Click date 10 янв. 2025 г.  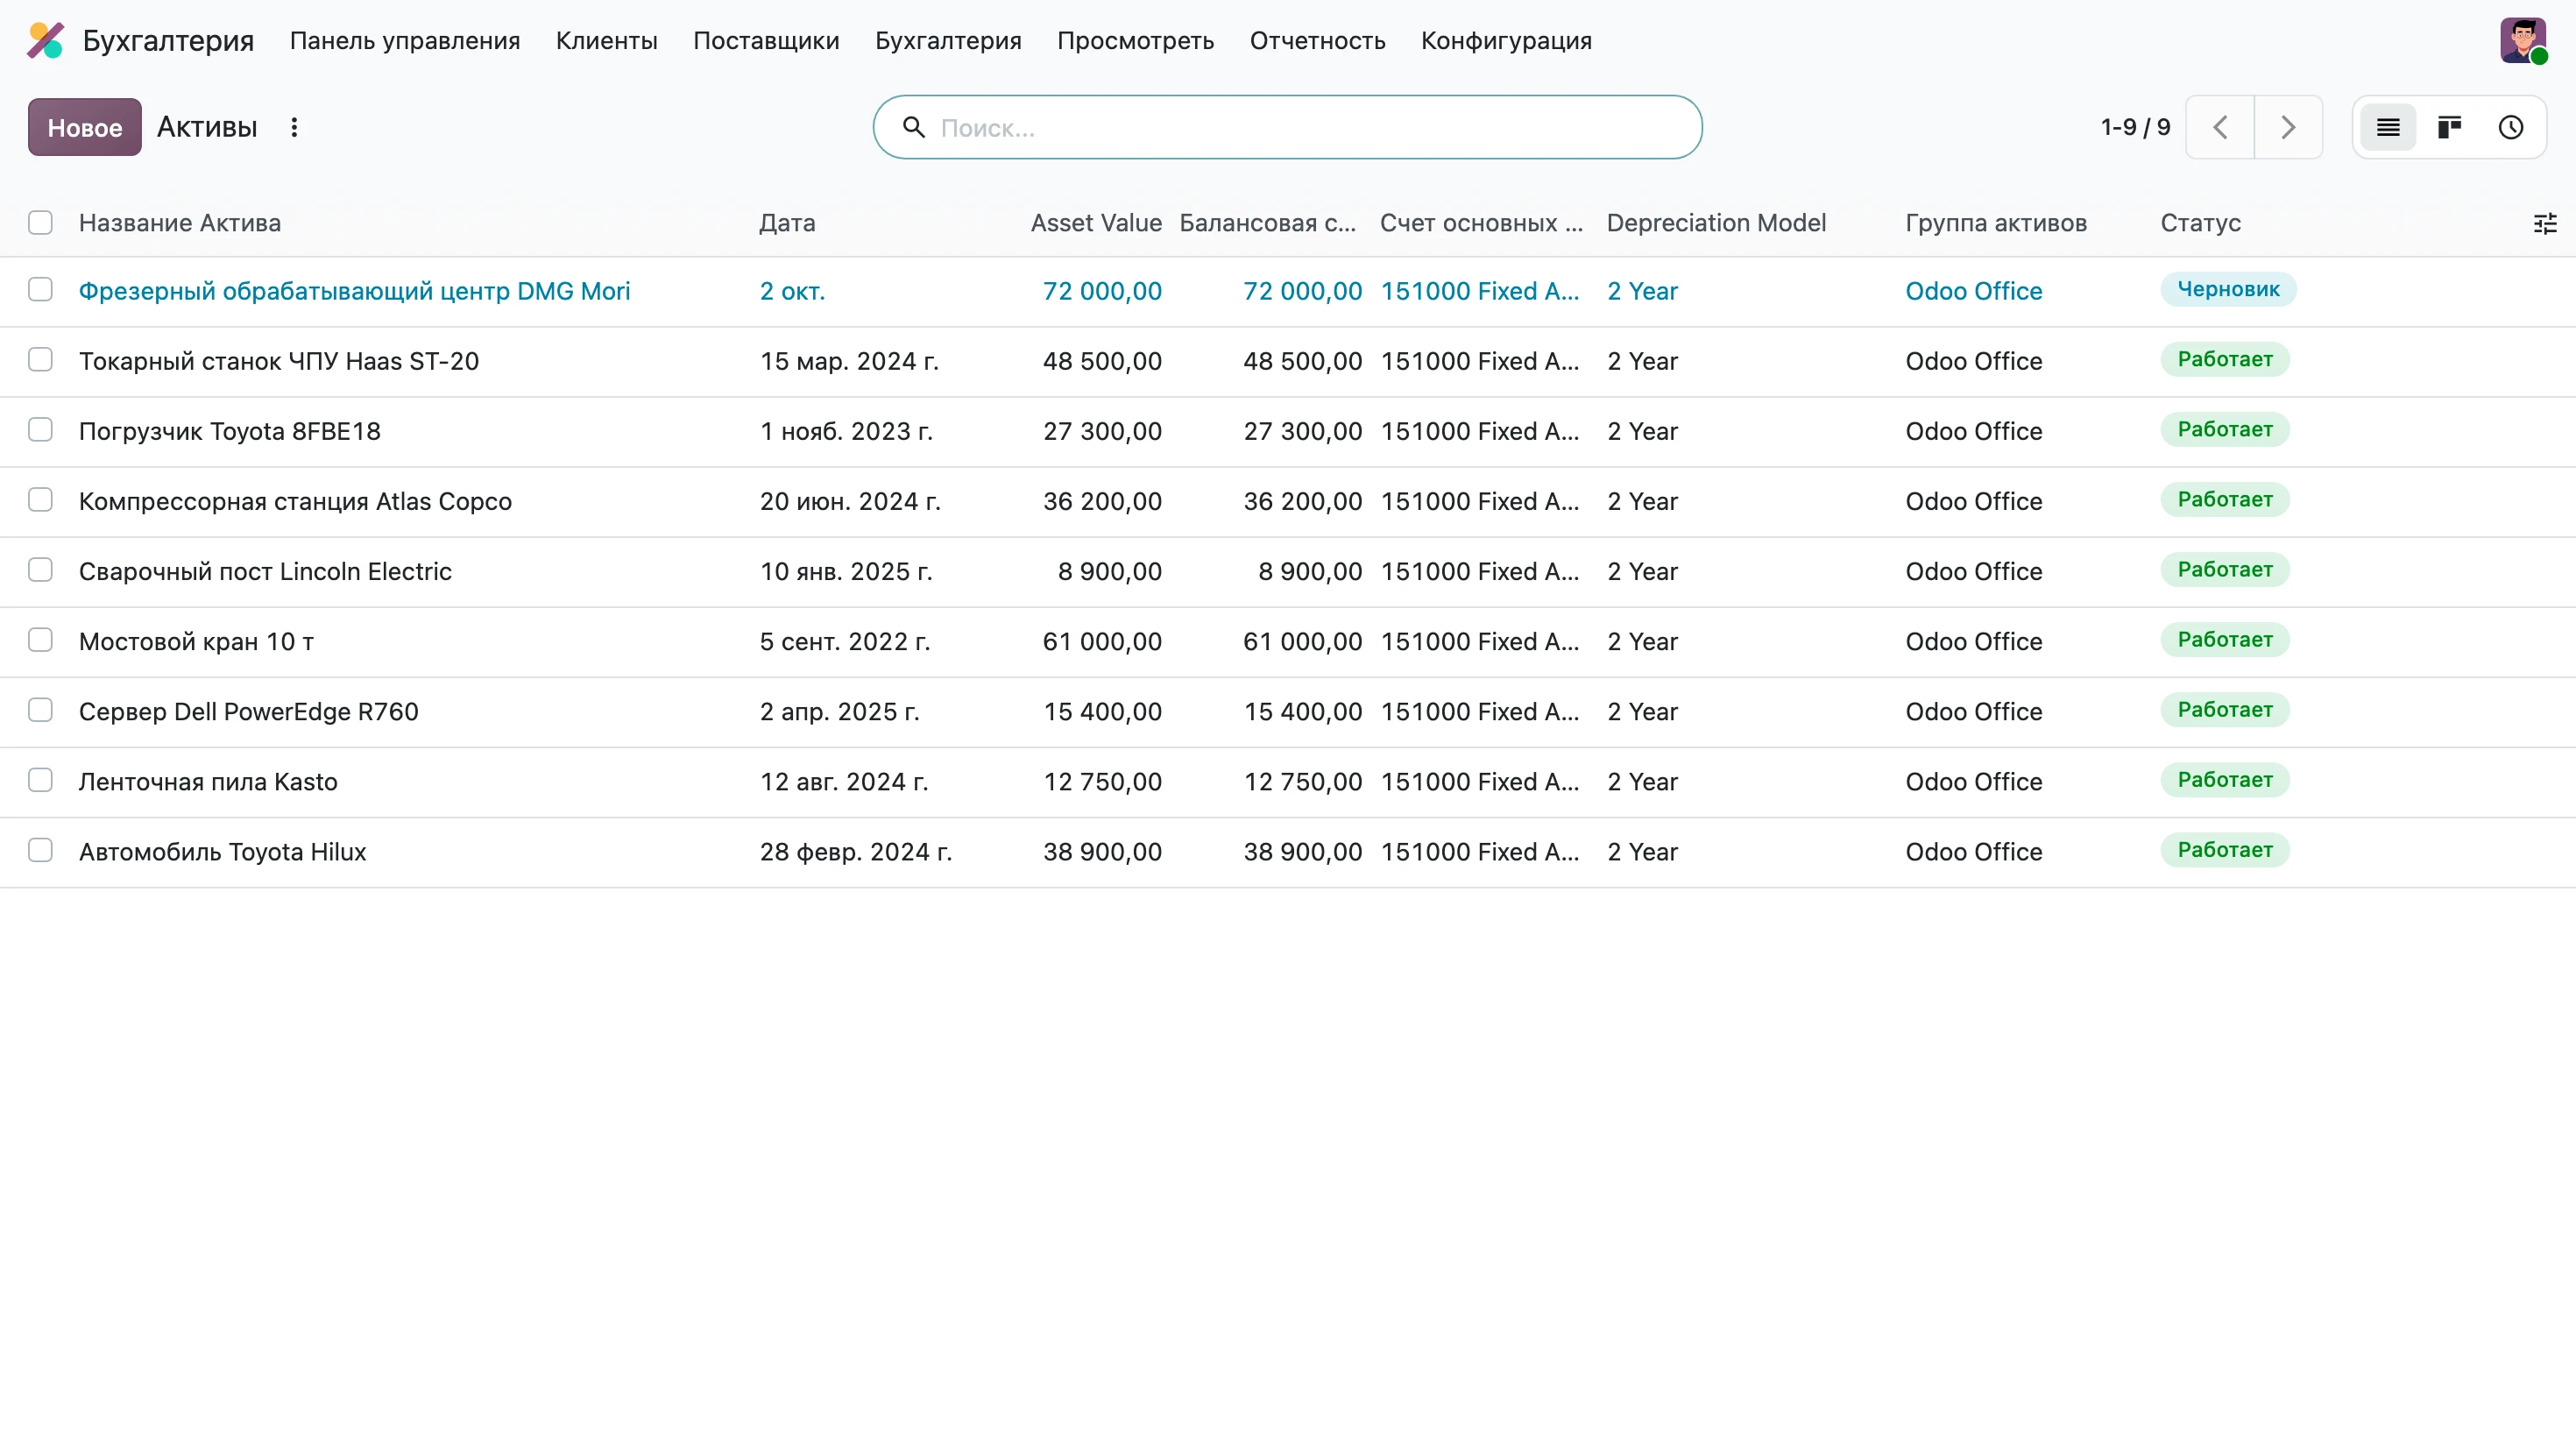tap(846, 571)
